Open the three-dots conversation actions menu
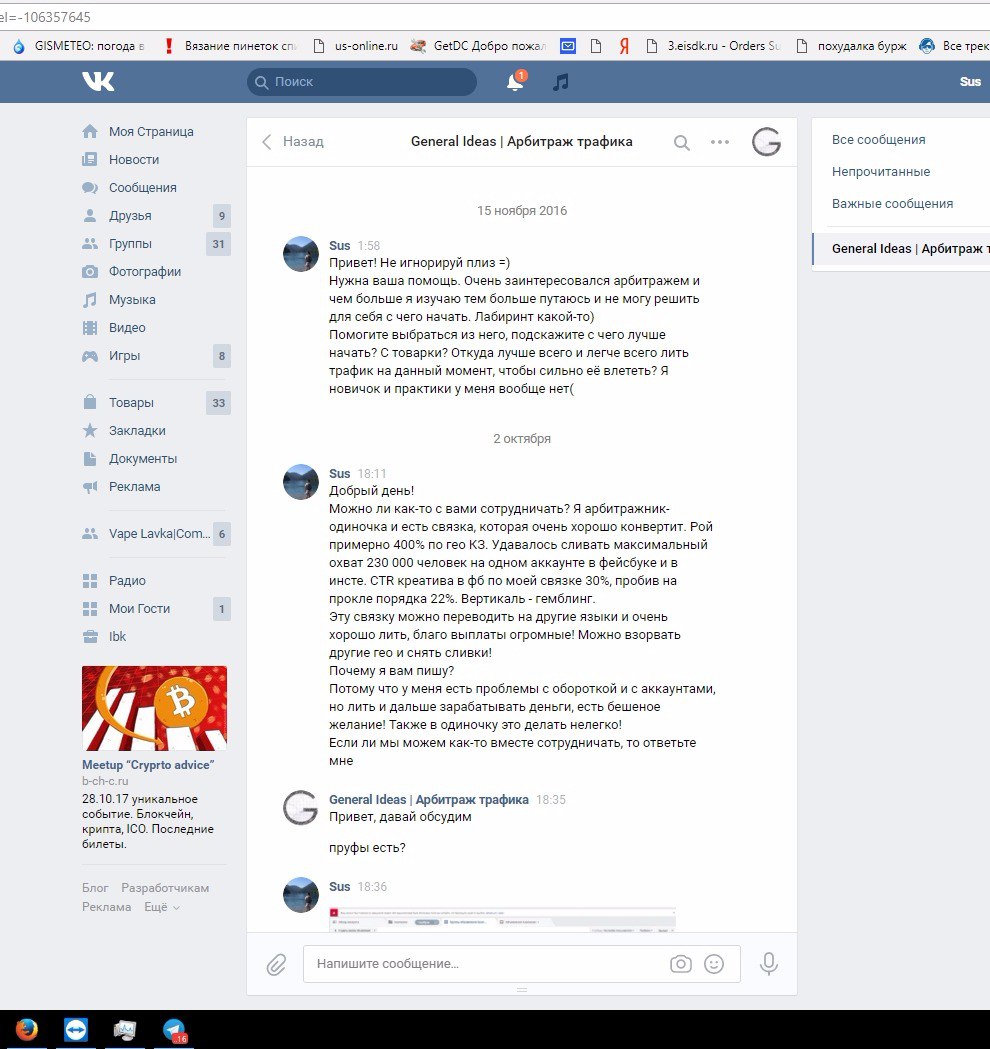 [720, 142]
